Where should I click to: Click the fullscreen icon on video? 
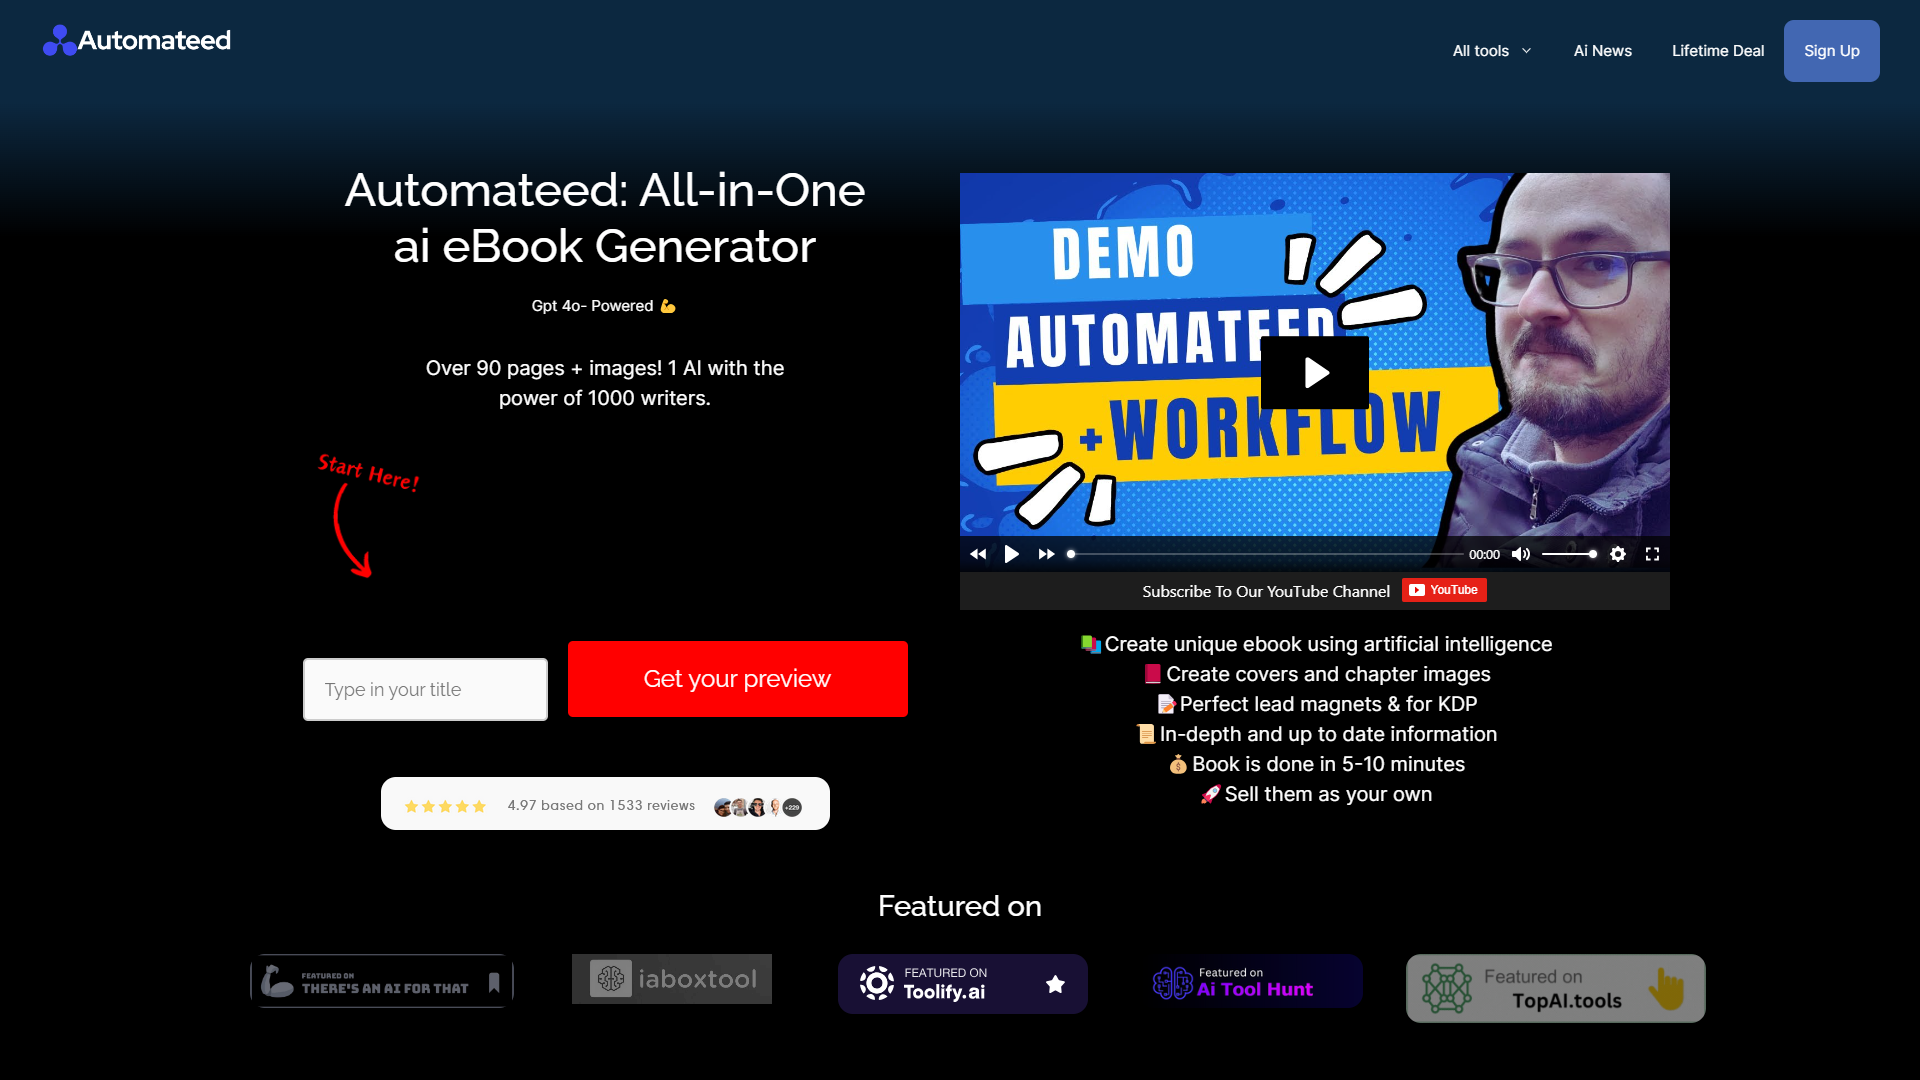(1652, 554)
